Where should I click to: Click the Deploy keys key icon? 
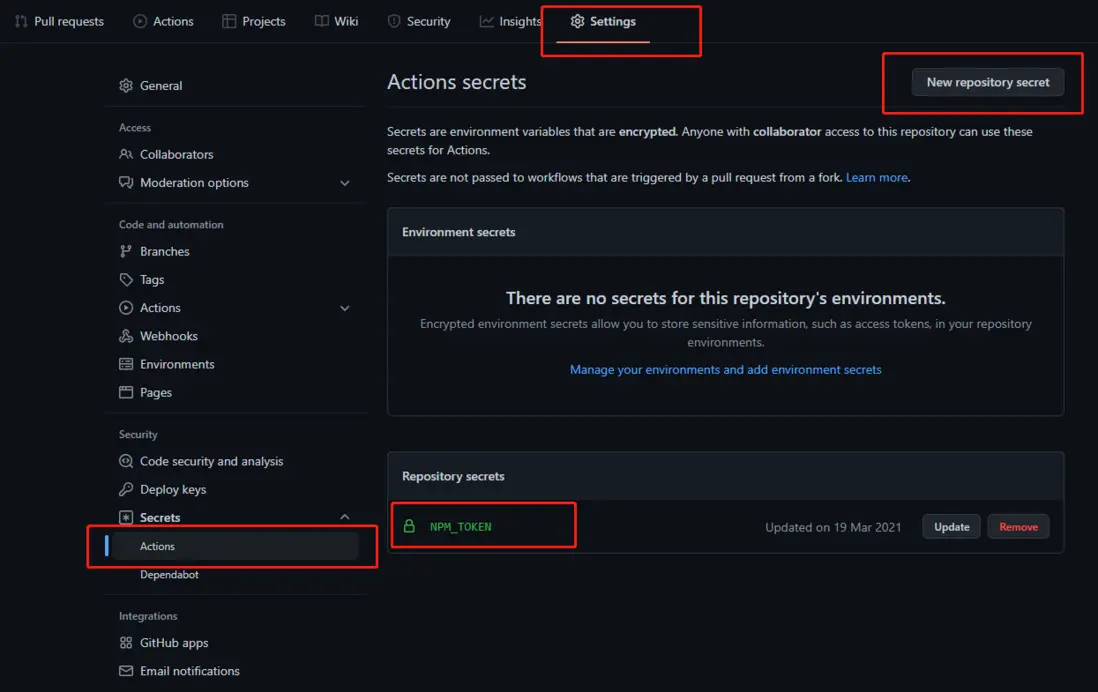tap(126, 490)
